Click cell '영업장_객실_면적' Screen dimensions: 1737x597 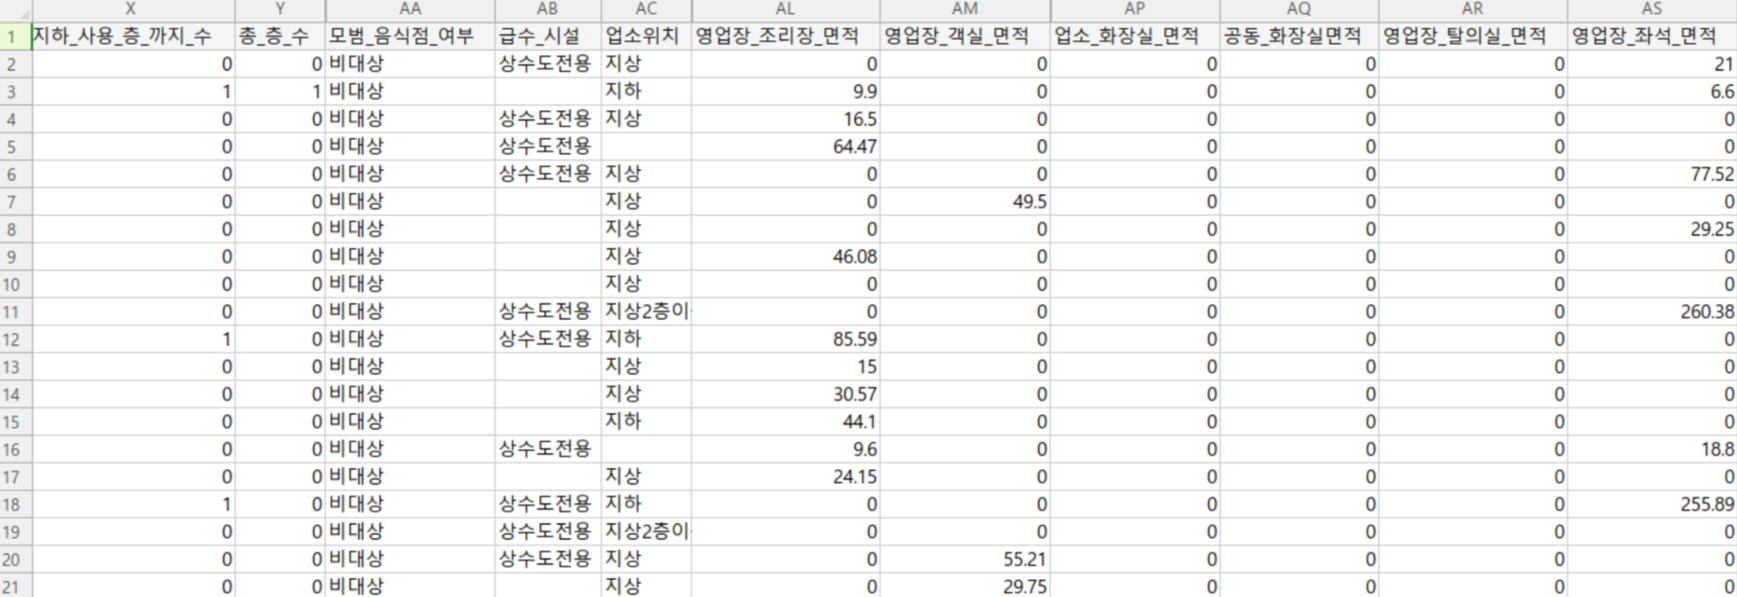965,36
